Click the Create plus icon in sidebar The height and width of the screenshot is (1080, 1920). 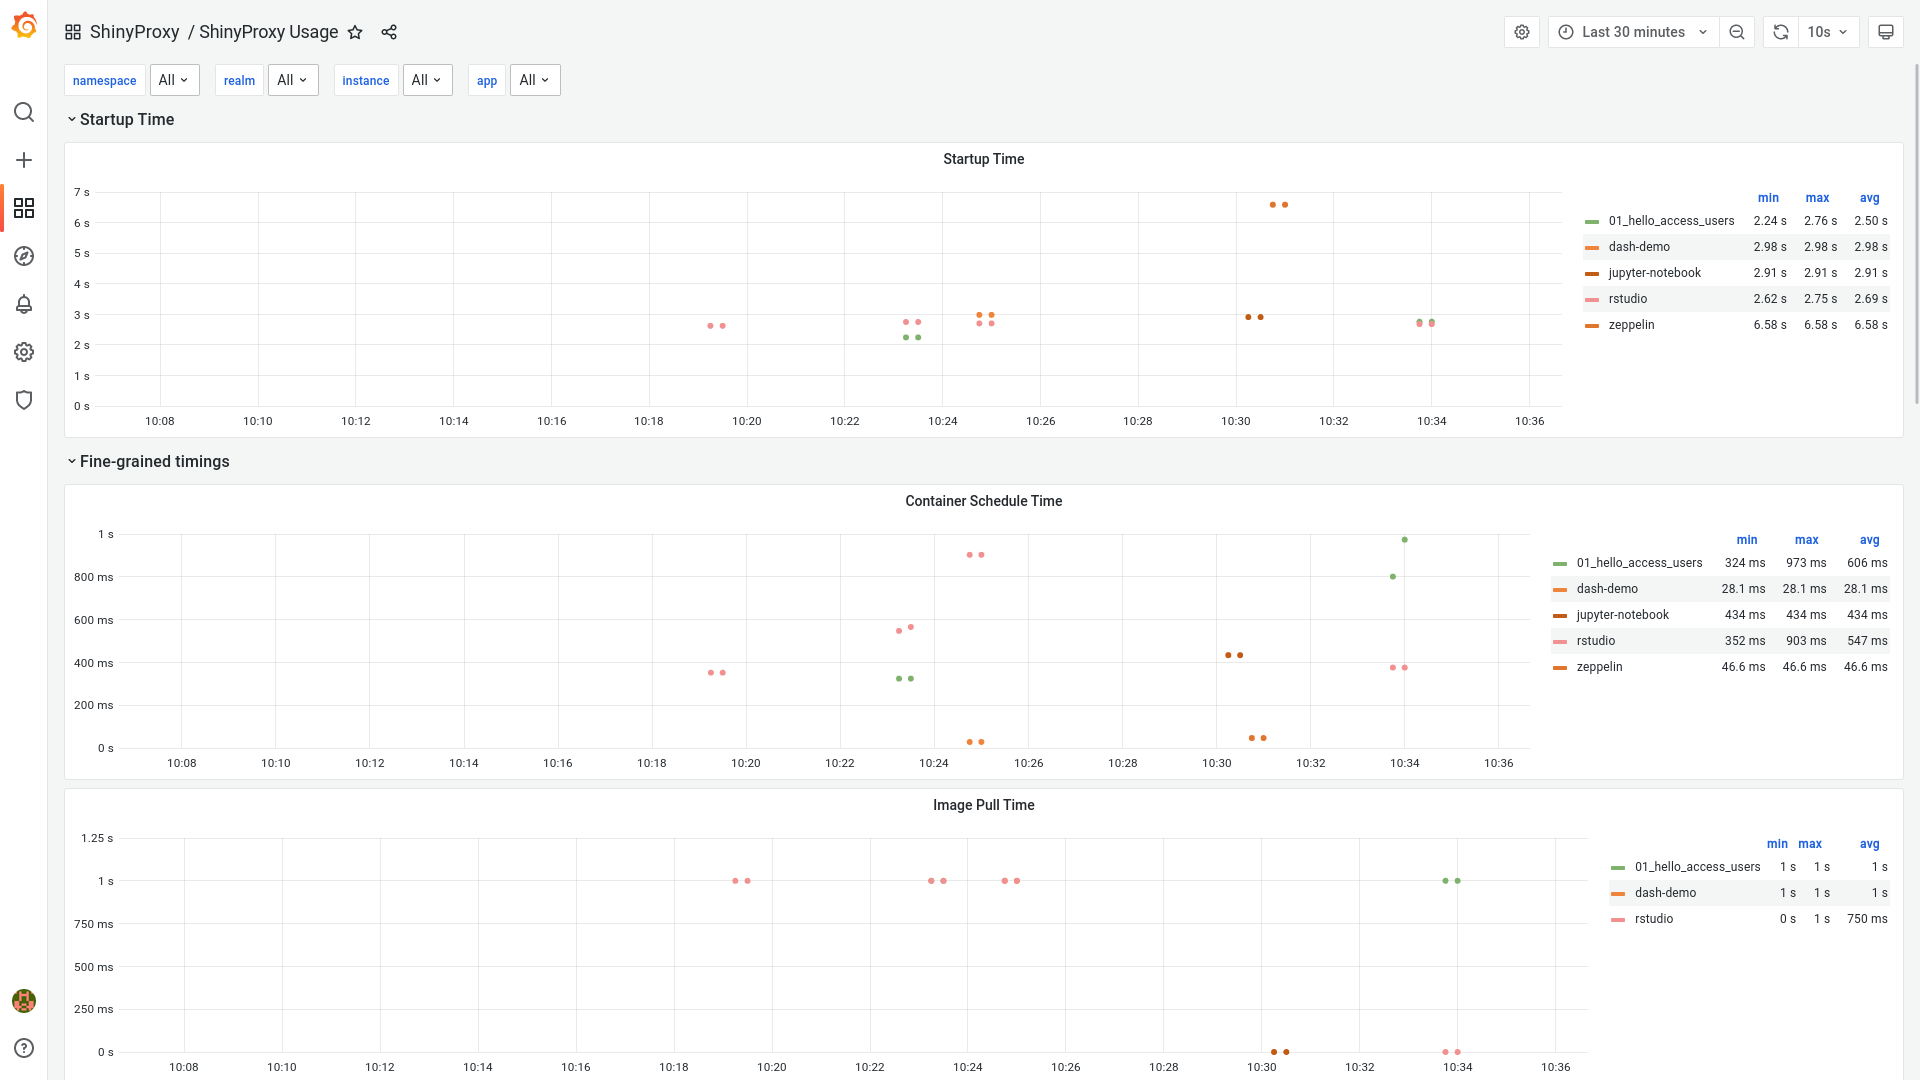tap(24, 160)
